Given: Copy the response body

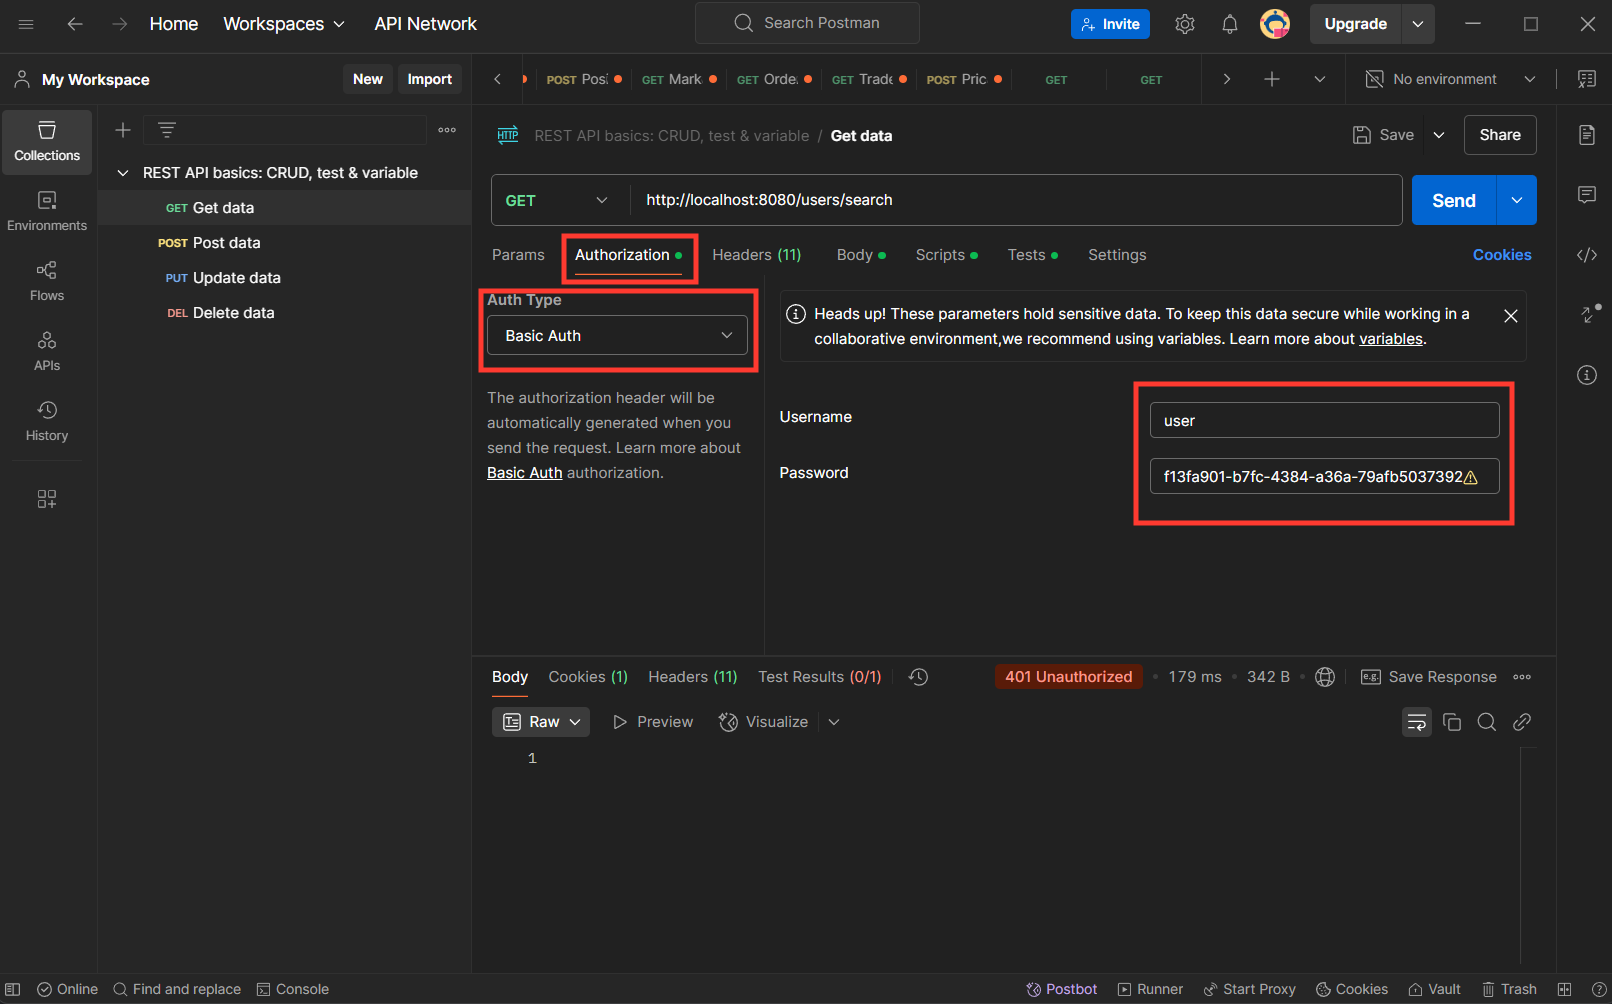Looking at the screenshot, I should point(1452,722).
